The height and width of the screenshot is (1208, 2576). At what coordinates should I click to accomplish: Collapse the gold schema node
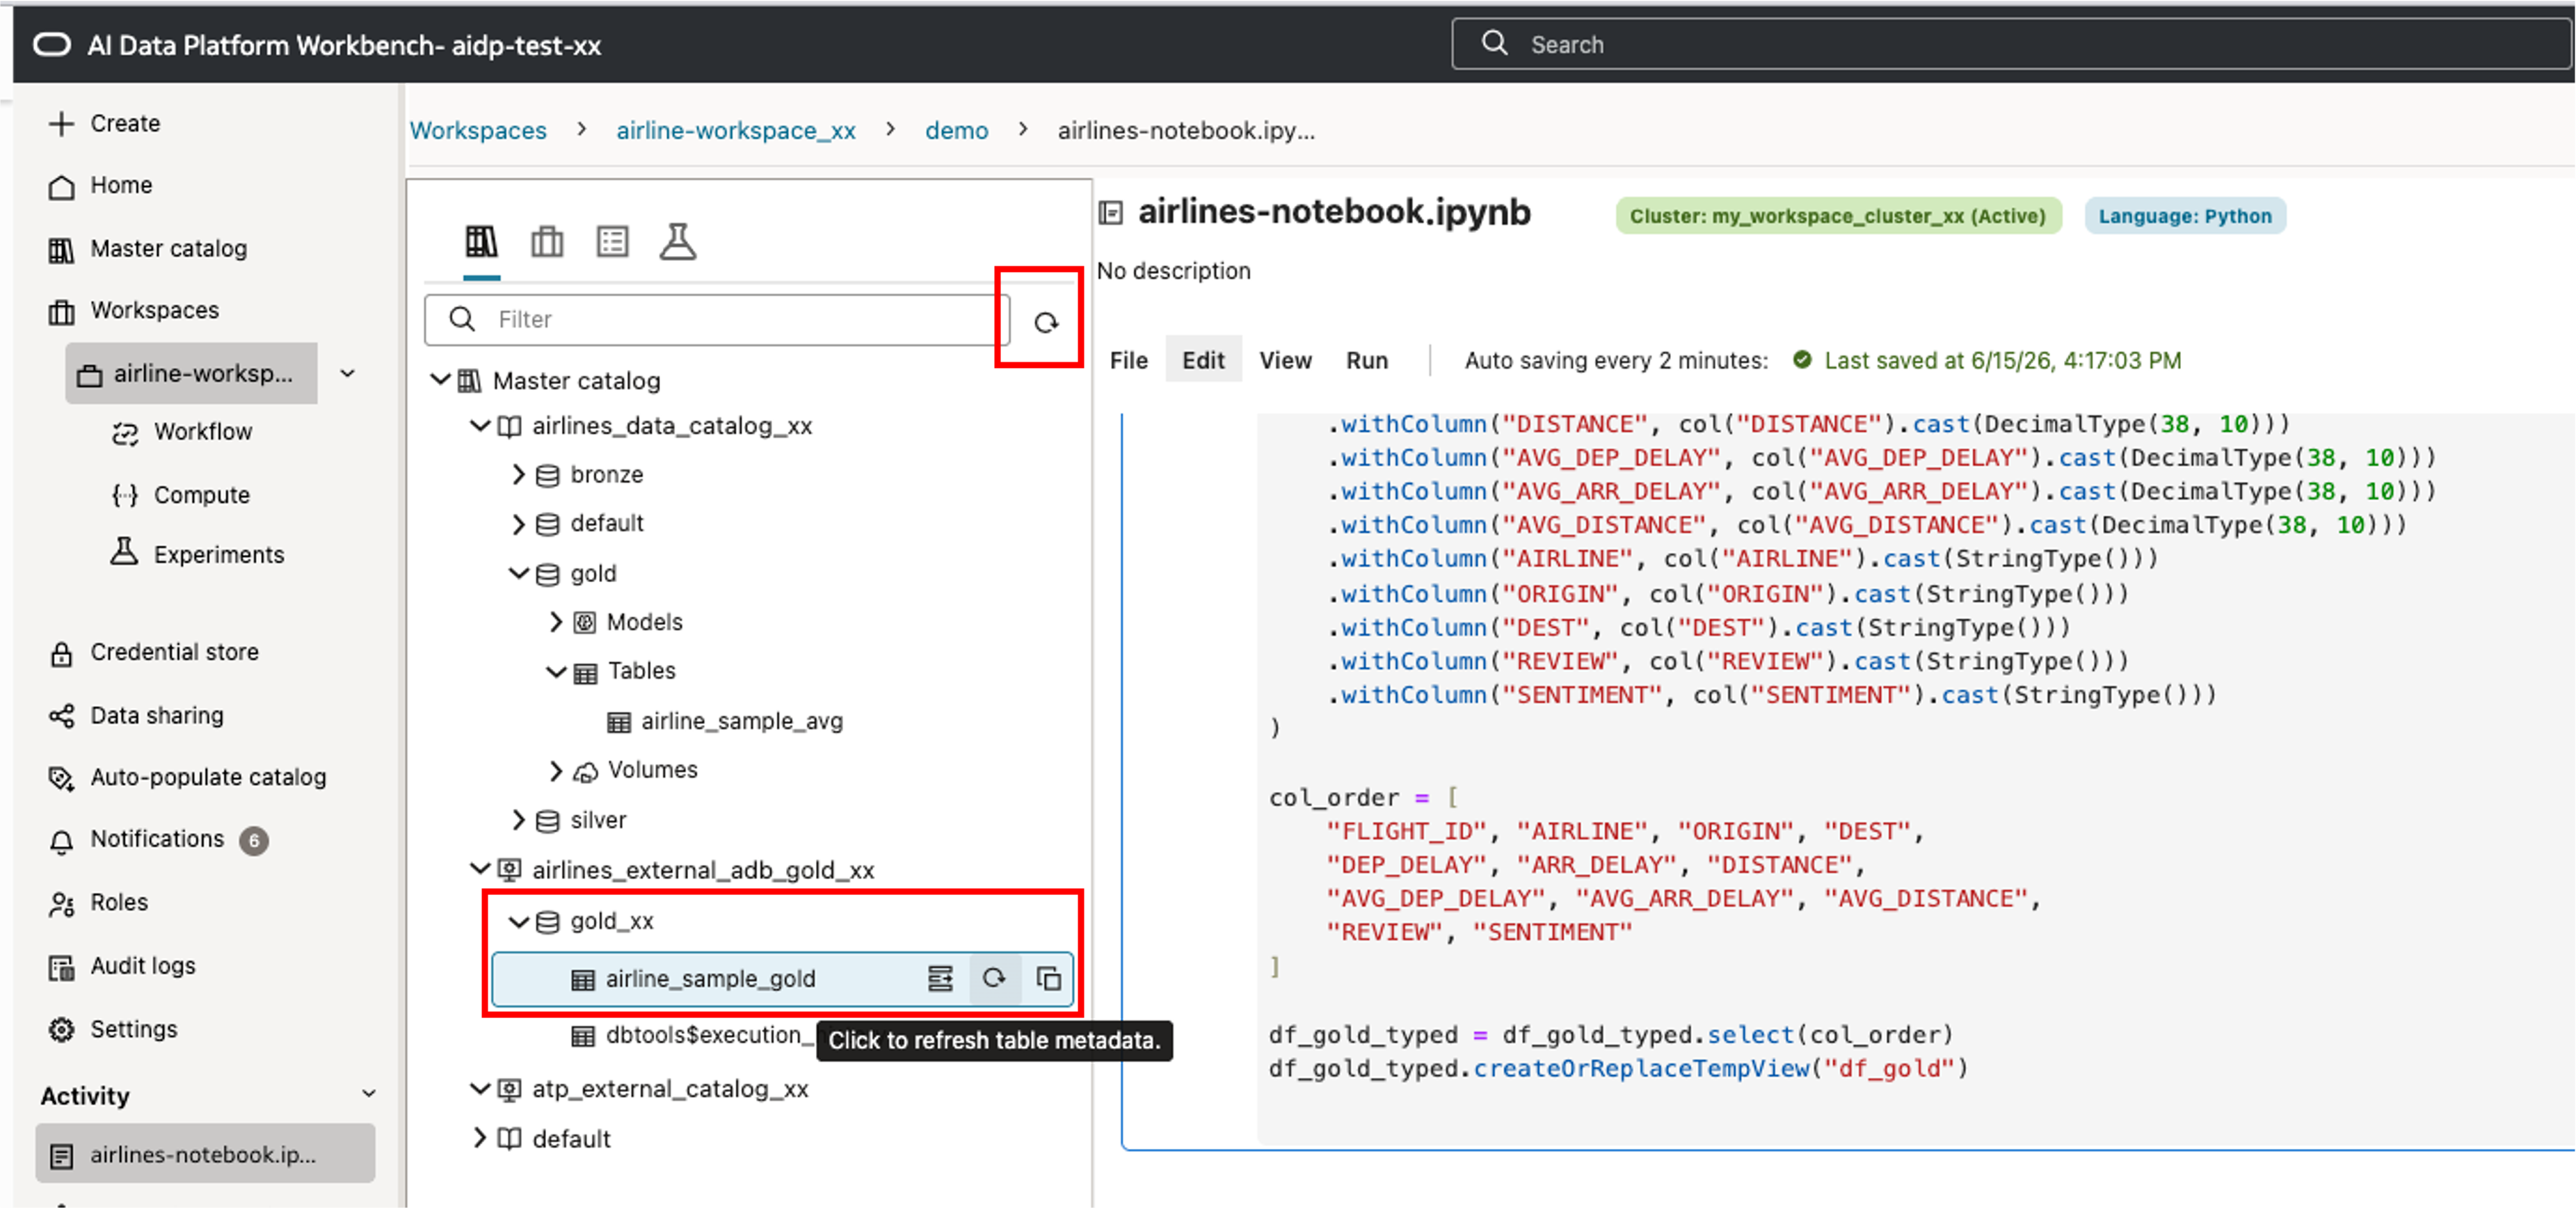pos(518,573)
